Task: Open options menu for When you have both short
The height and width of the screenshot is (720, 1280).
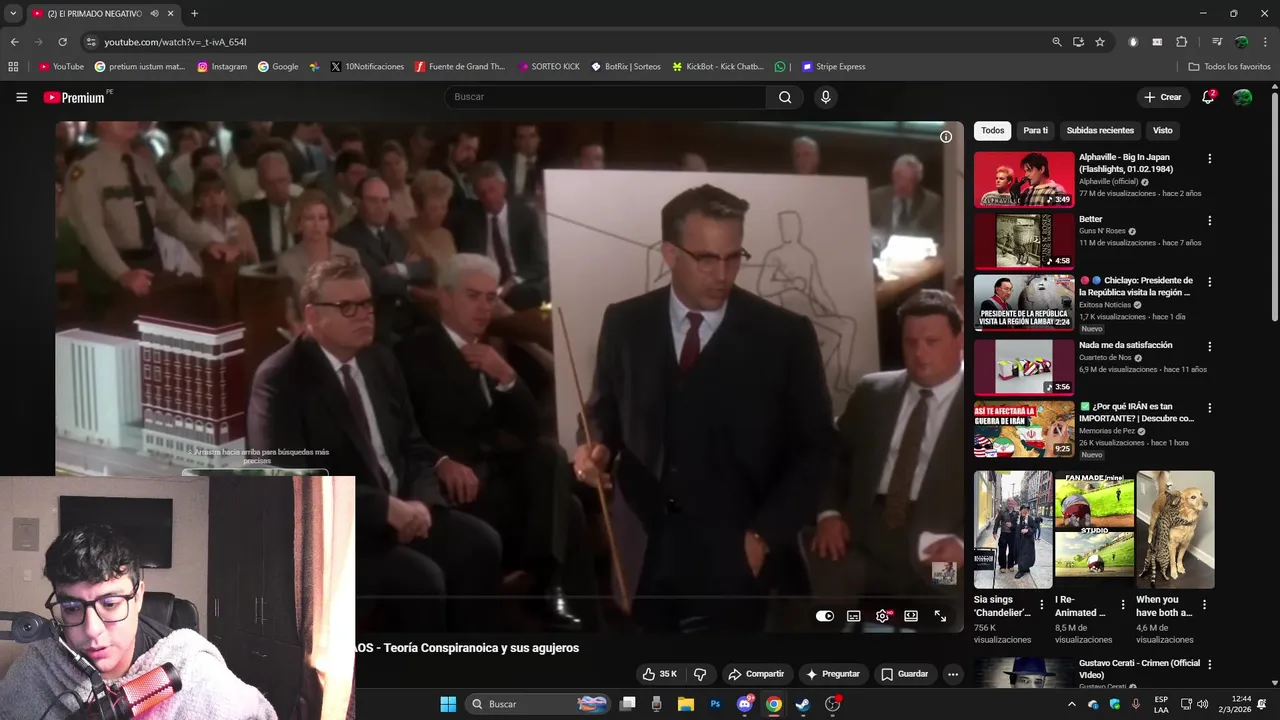Action: click(1204, 605)
